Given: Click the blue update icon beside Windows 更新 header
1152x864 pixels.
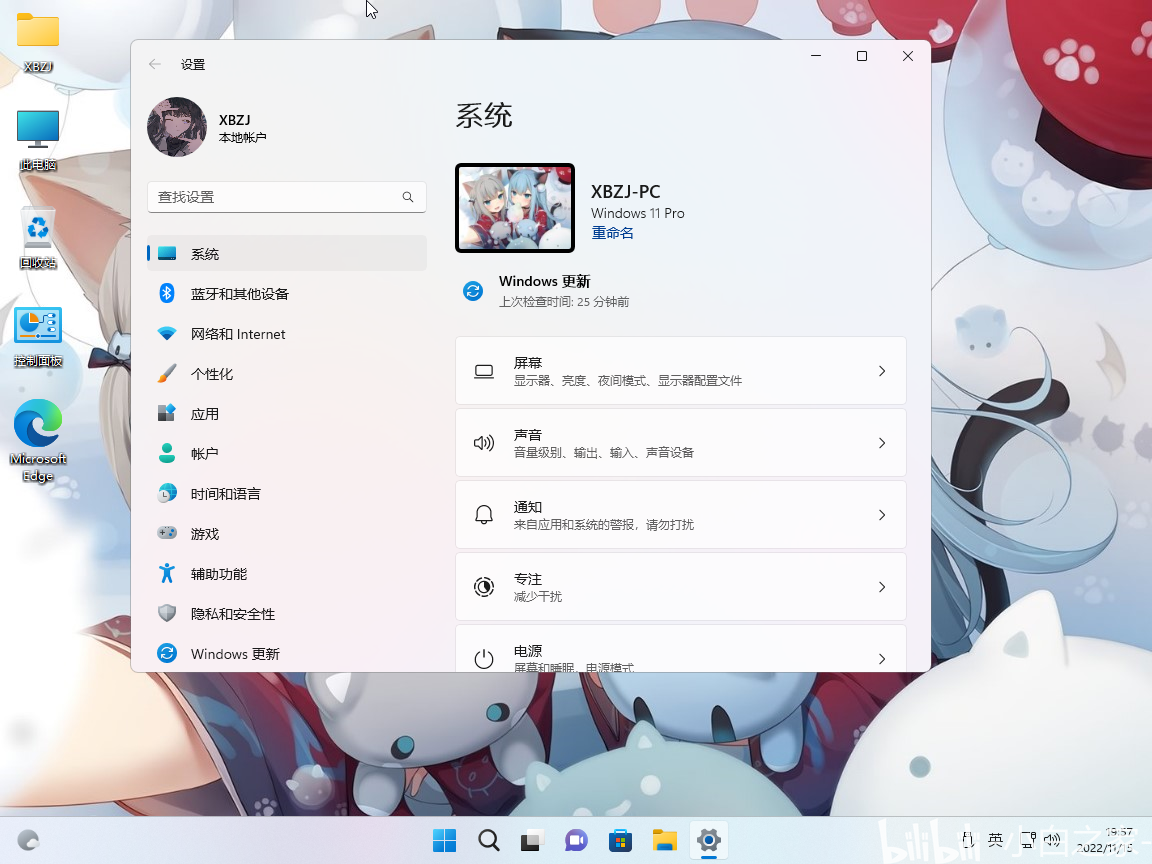Looking at the screenshot, I should (473, 291).
